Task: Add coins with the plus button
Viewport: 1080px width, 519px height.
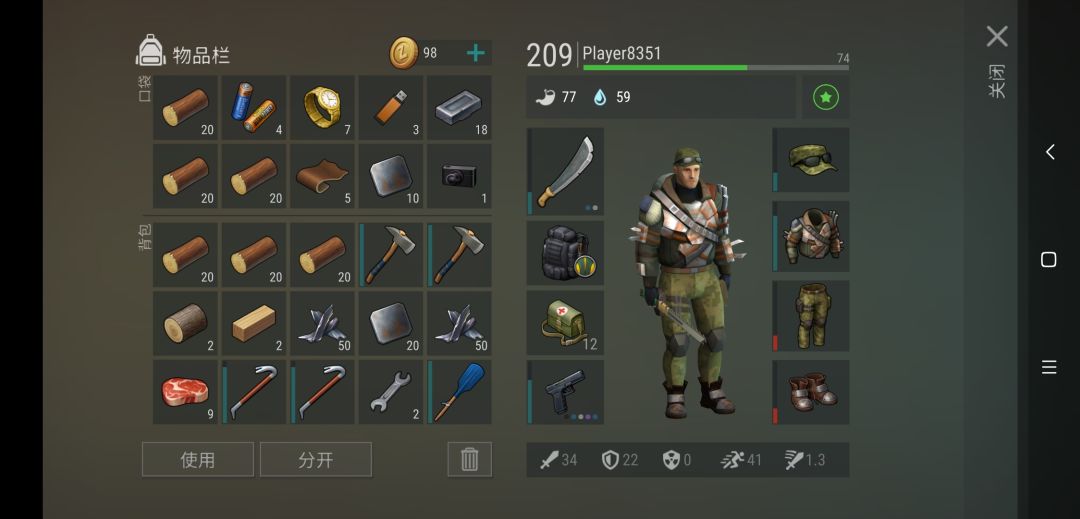Action: [475, 53]
